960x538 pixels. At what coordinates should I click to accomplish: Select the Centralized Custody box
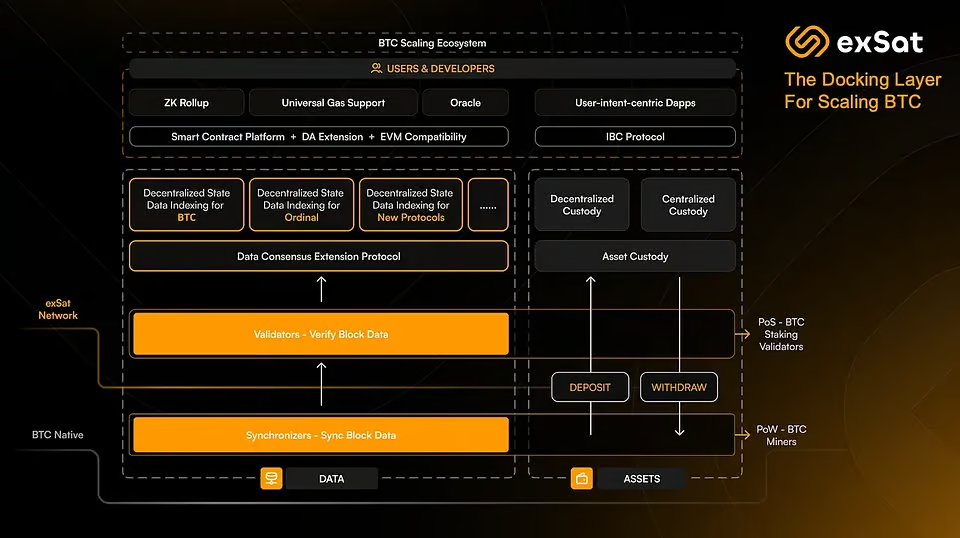pos(688,205)
